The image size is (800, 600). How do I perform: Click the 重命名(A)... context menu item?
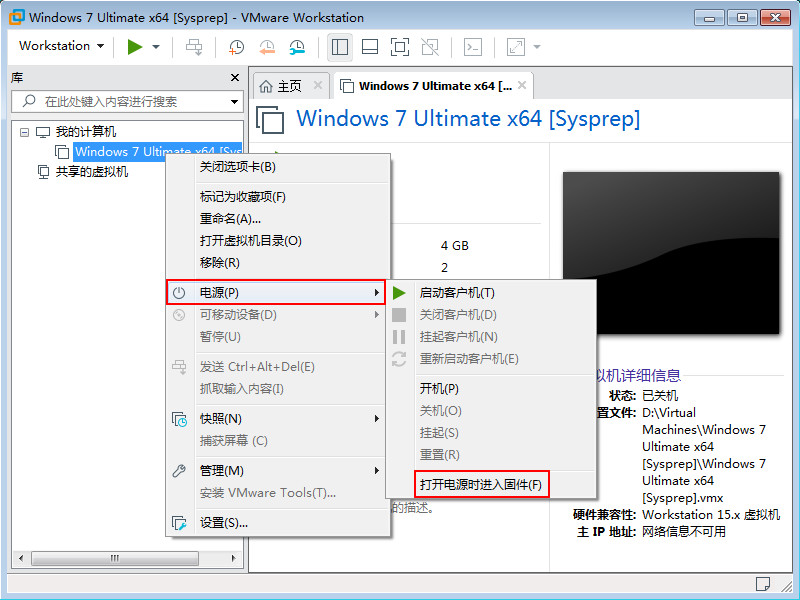tap(230, 219)
